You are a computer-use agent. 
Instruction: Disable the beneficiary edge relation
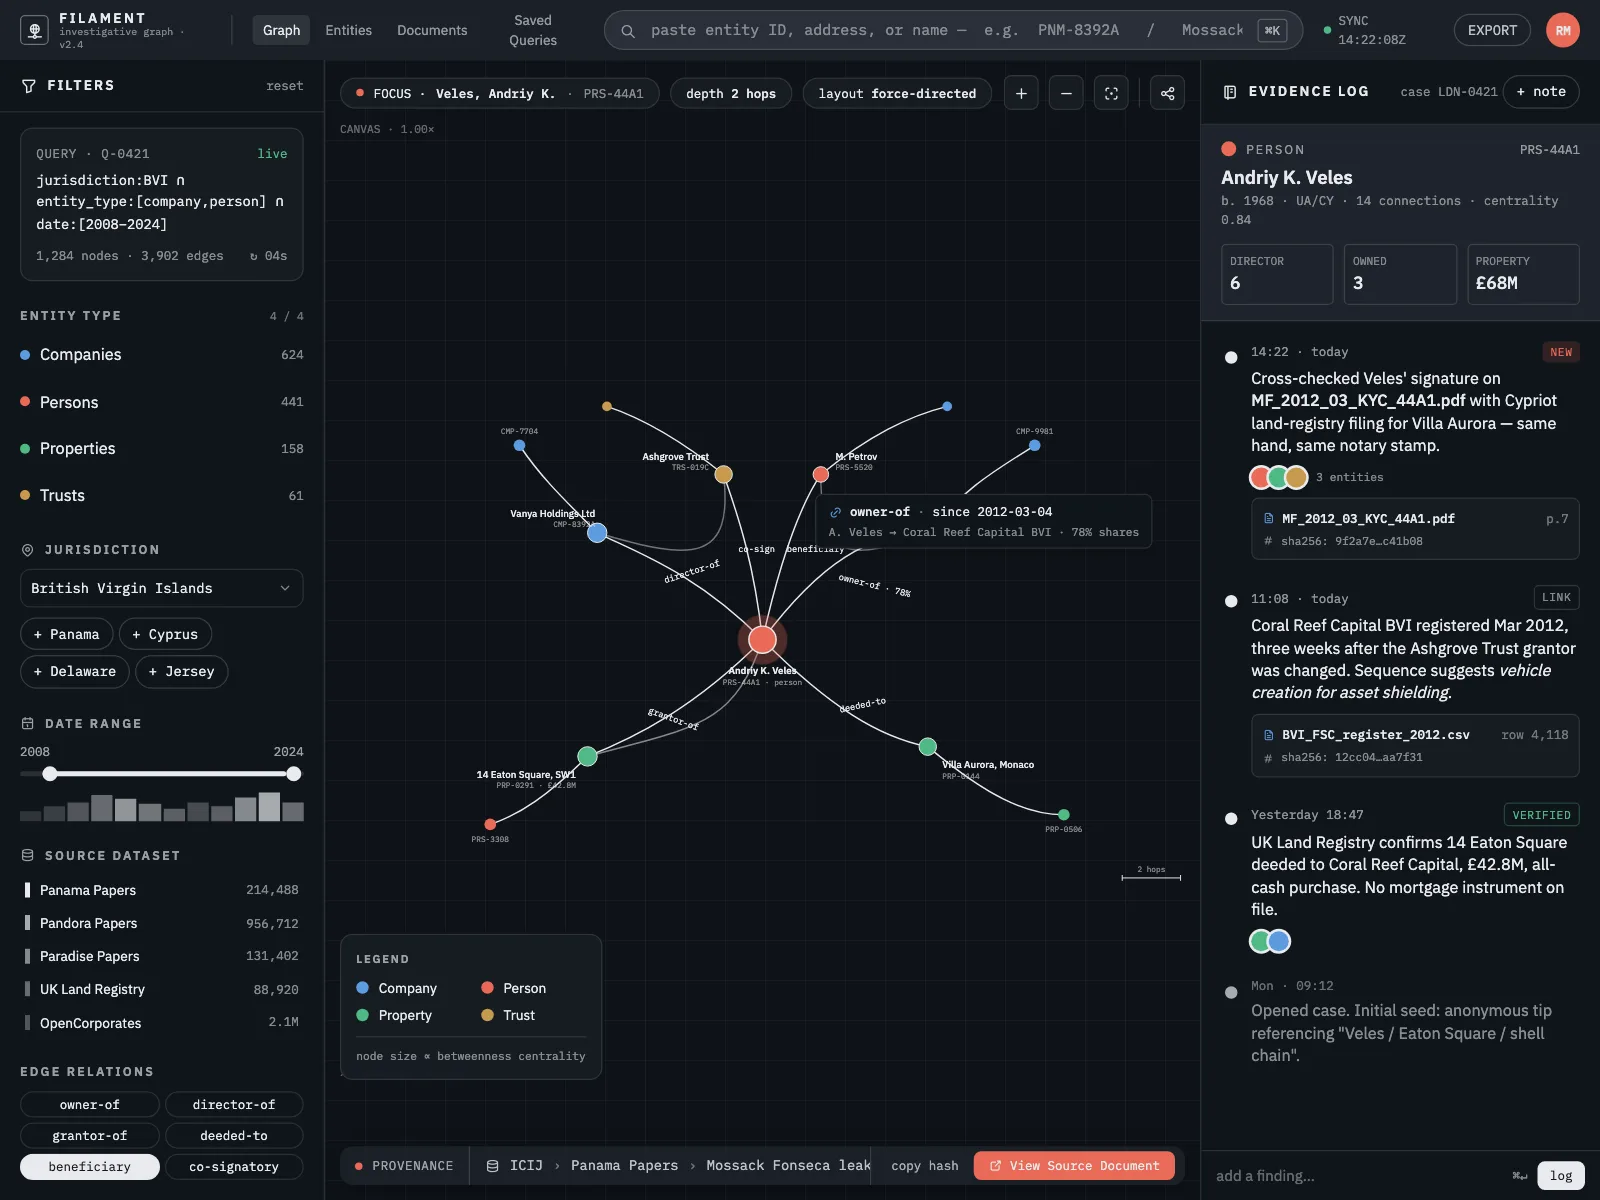[x=90, y=1167]
